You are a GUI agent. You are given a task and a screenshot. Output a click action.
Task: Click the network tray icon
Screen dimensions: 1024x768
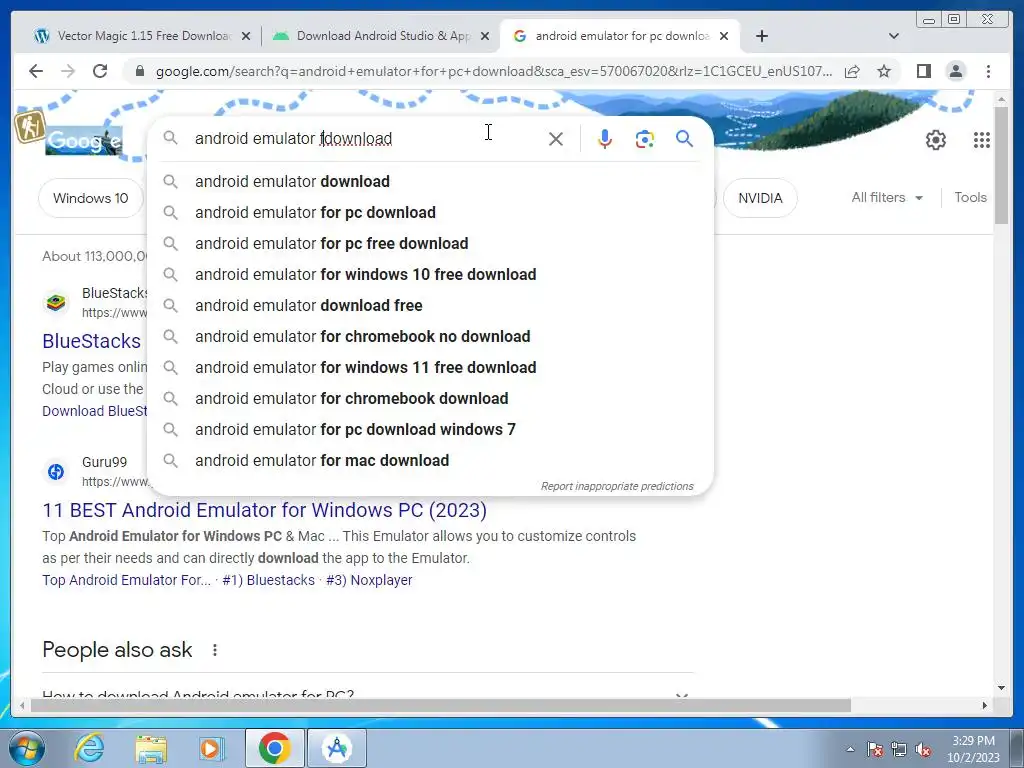(x=899, y=749)
